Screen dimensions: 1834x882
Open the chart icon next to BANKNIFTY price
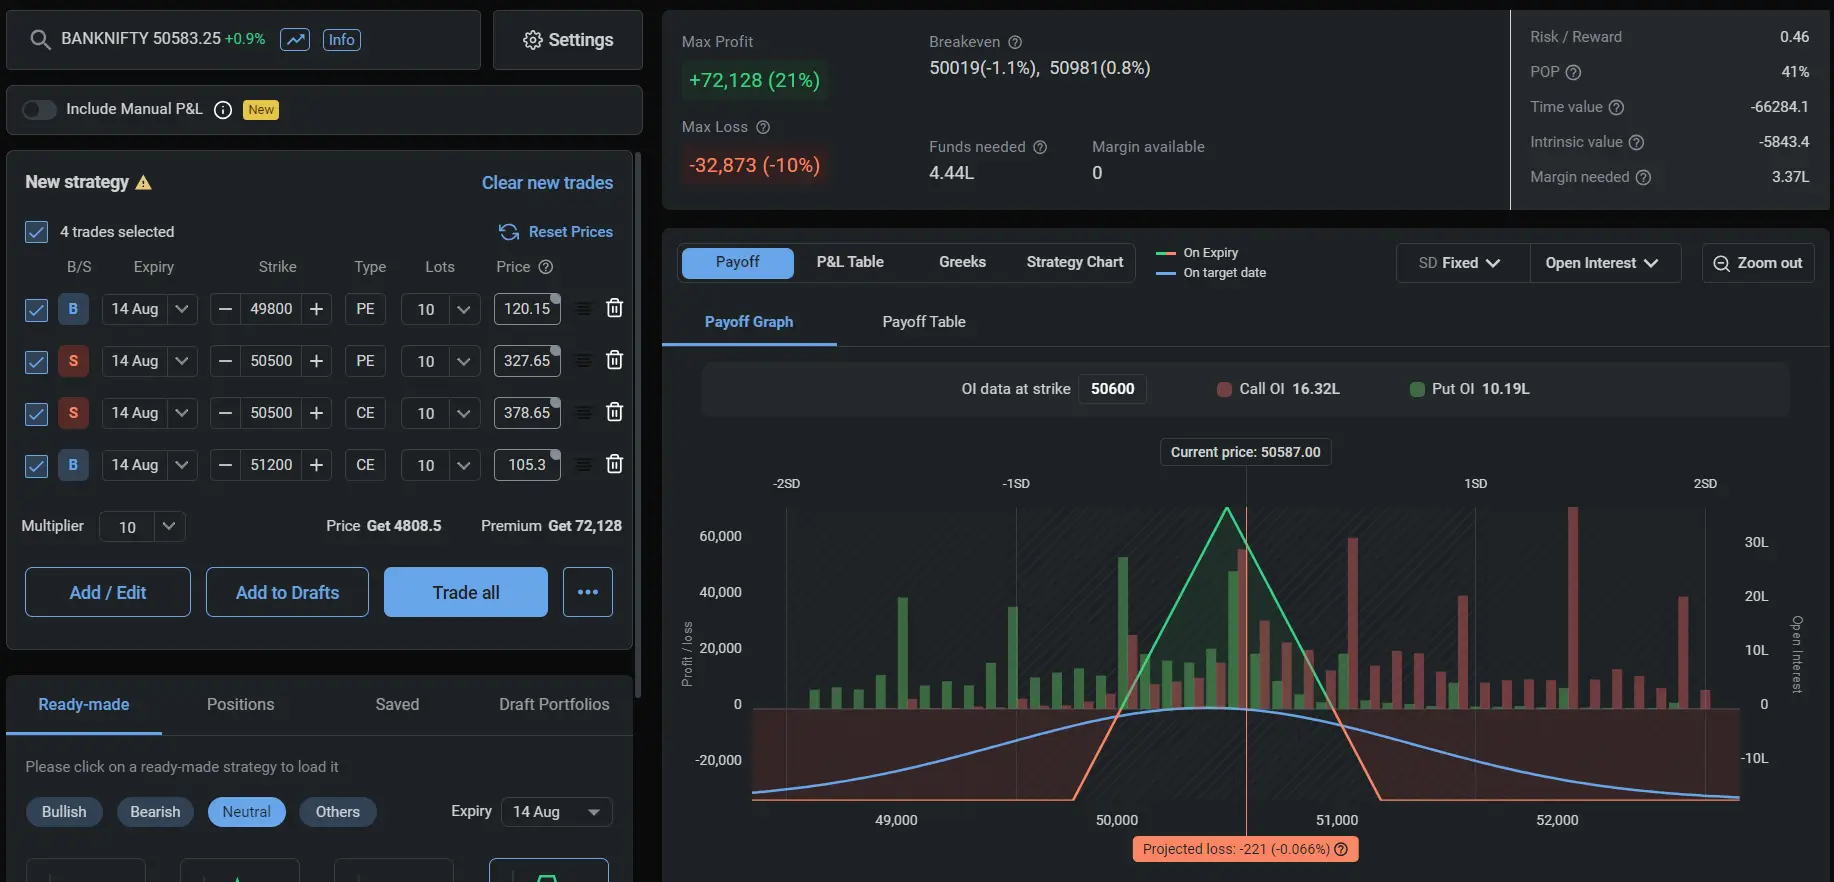tap(295, 40)
